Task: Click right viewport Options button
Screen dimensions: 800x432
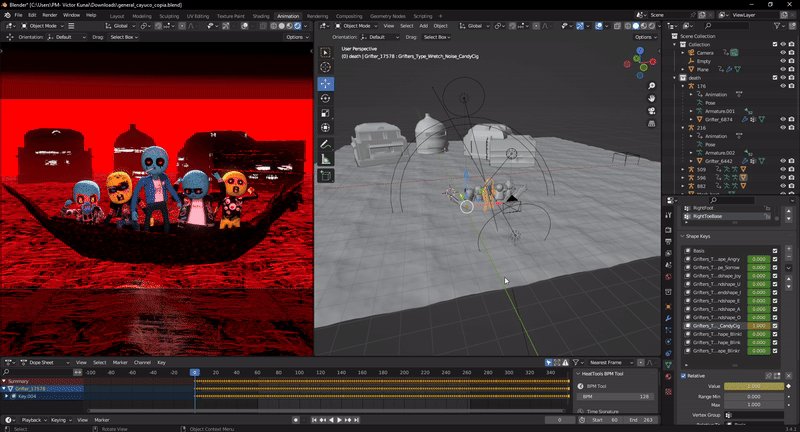Action: tap(645, 37)
